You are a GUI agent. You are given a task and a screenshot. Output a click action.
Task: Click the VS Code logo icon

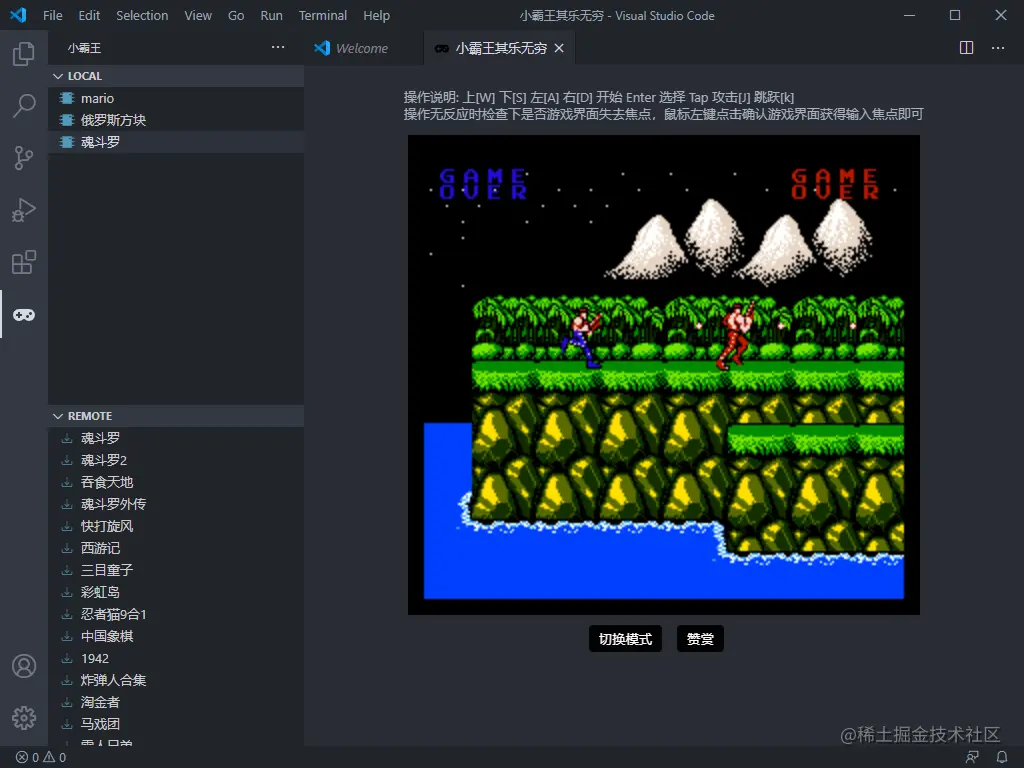pyautogui.click(x=18, y=15)
